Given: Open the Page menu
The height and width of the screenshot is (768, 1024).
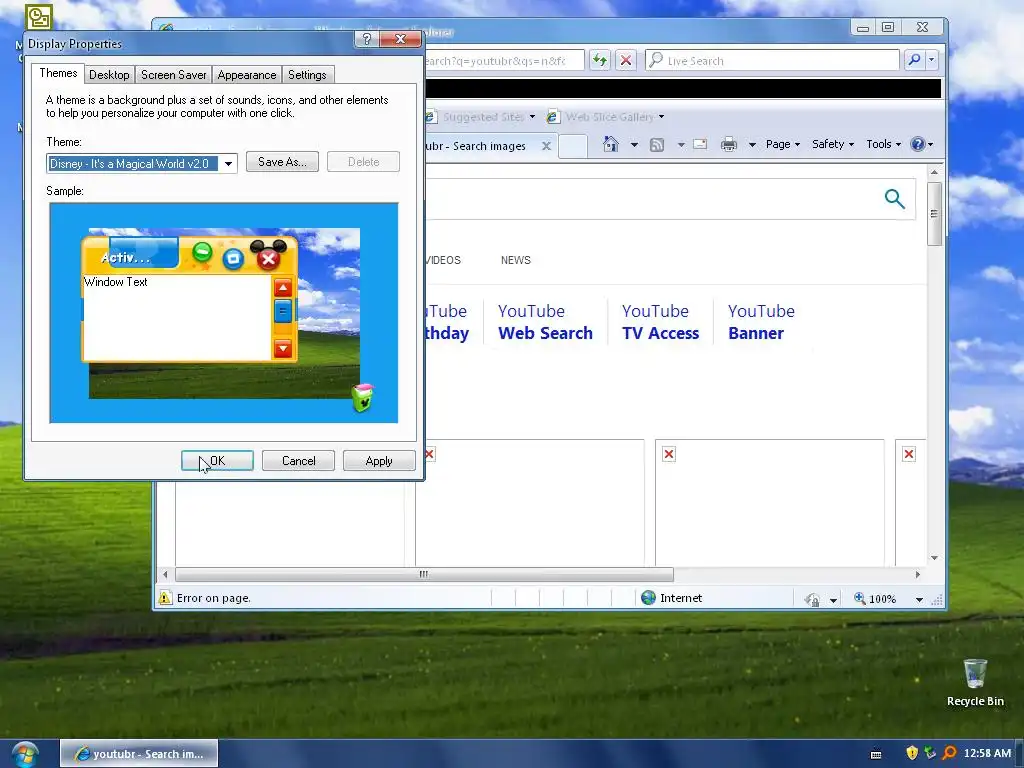Looking at the screenshot, I should point(783,144).
